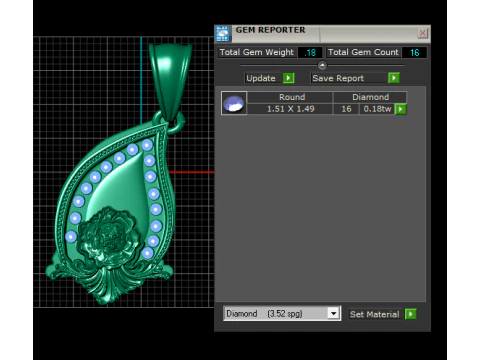Click the Total Gem Count label
The width and height of the screenshot is (480, 360).
[363, 52]
